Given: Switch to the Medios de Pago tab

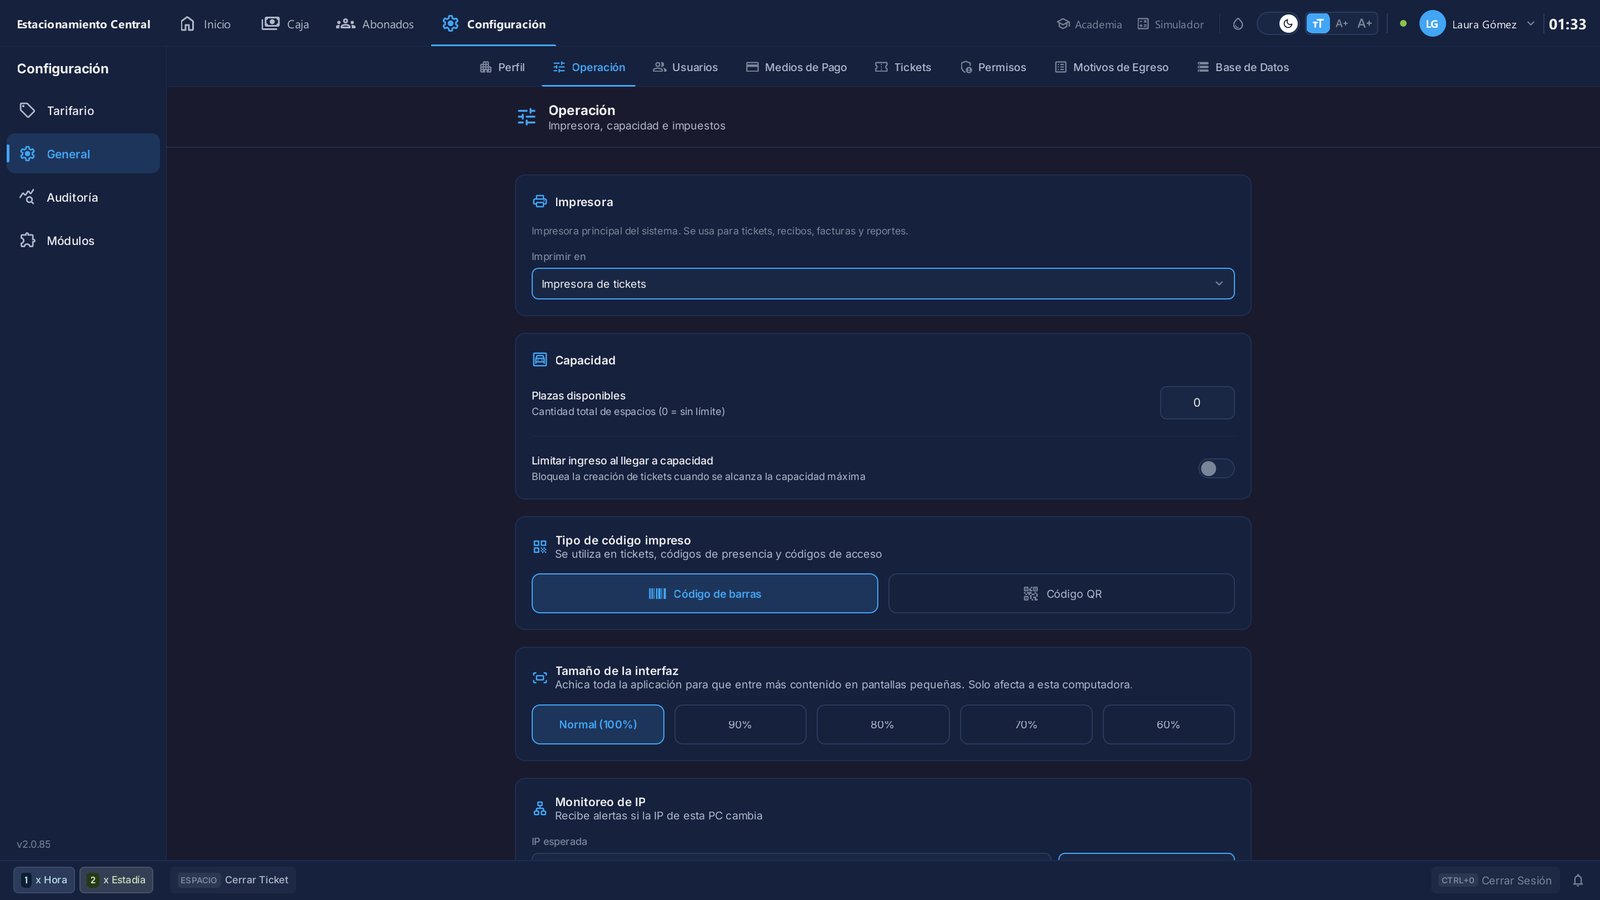Looking at the screenshot, I should point(796,67).
